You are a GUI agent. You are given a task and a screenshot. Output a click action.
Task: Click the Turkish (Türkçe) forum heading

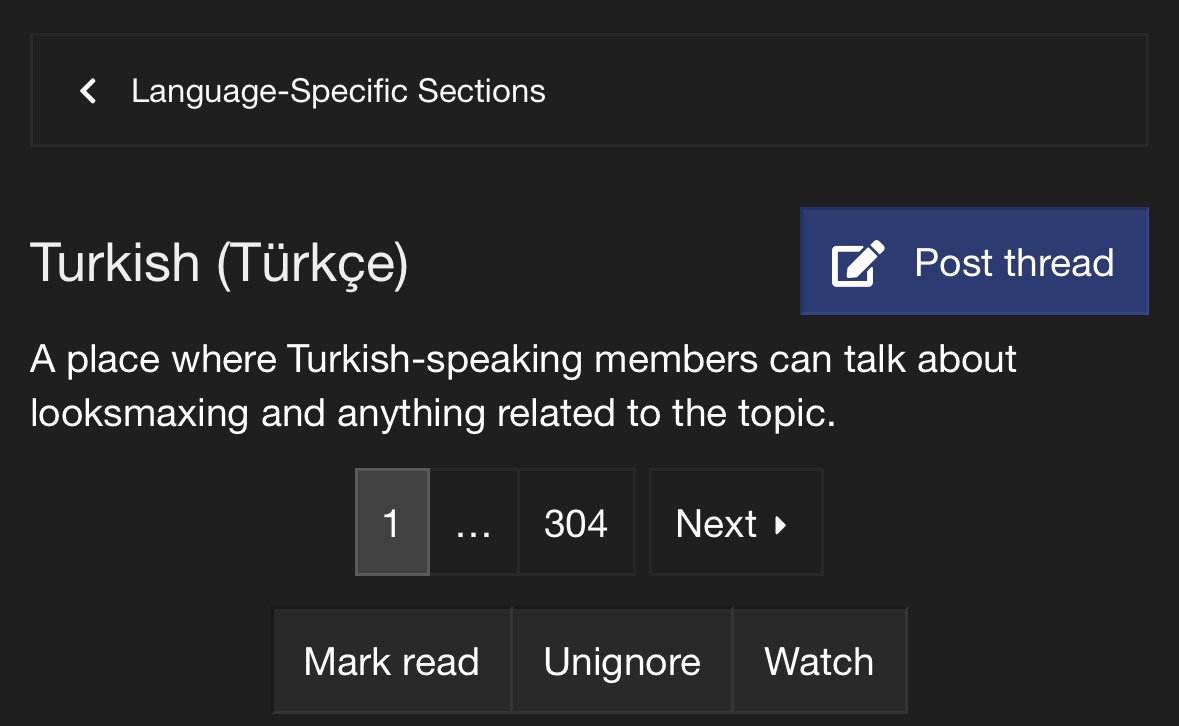pyautogui.click(x=219, y=263)
